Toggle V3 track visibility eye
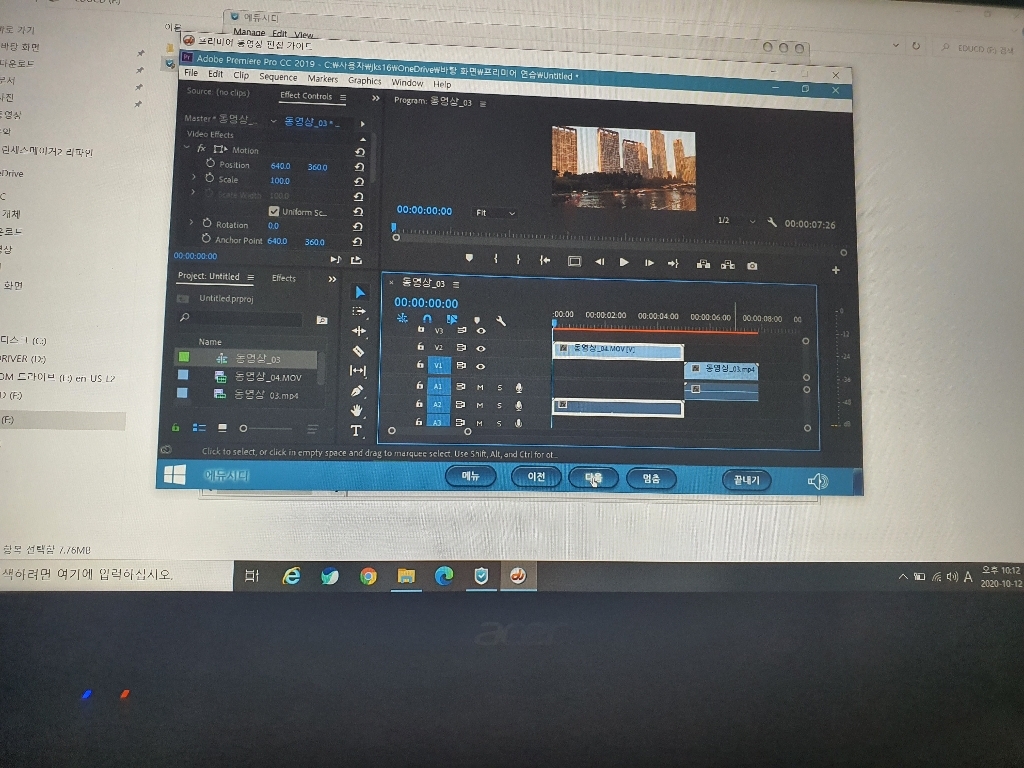This screenshot has height=768, width=1024. point(481,331)
